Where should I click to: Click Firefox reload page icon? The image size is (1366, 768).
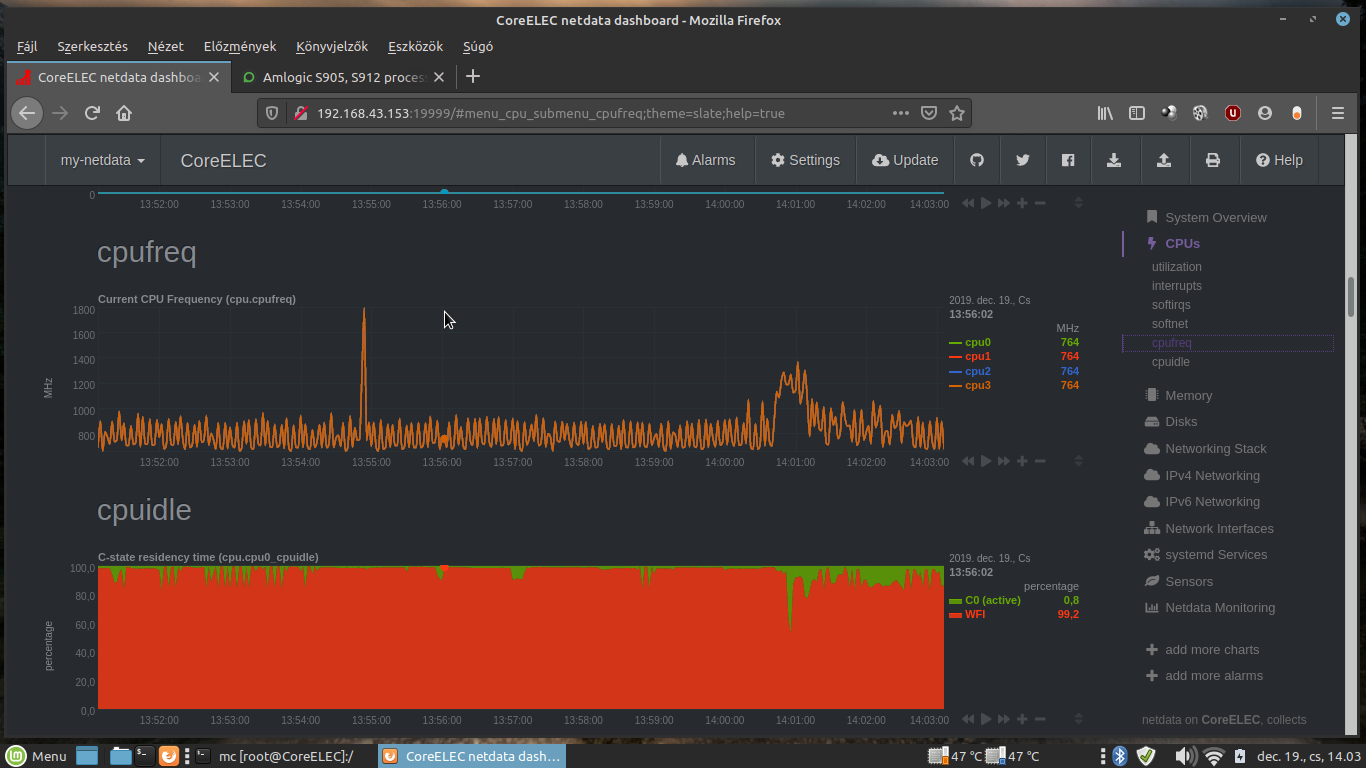[92, 113]
